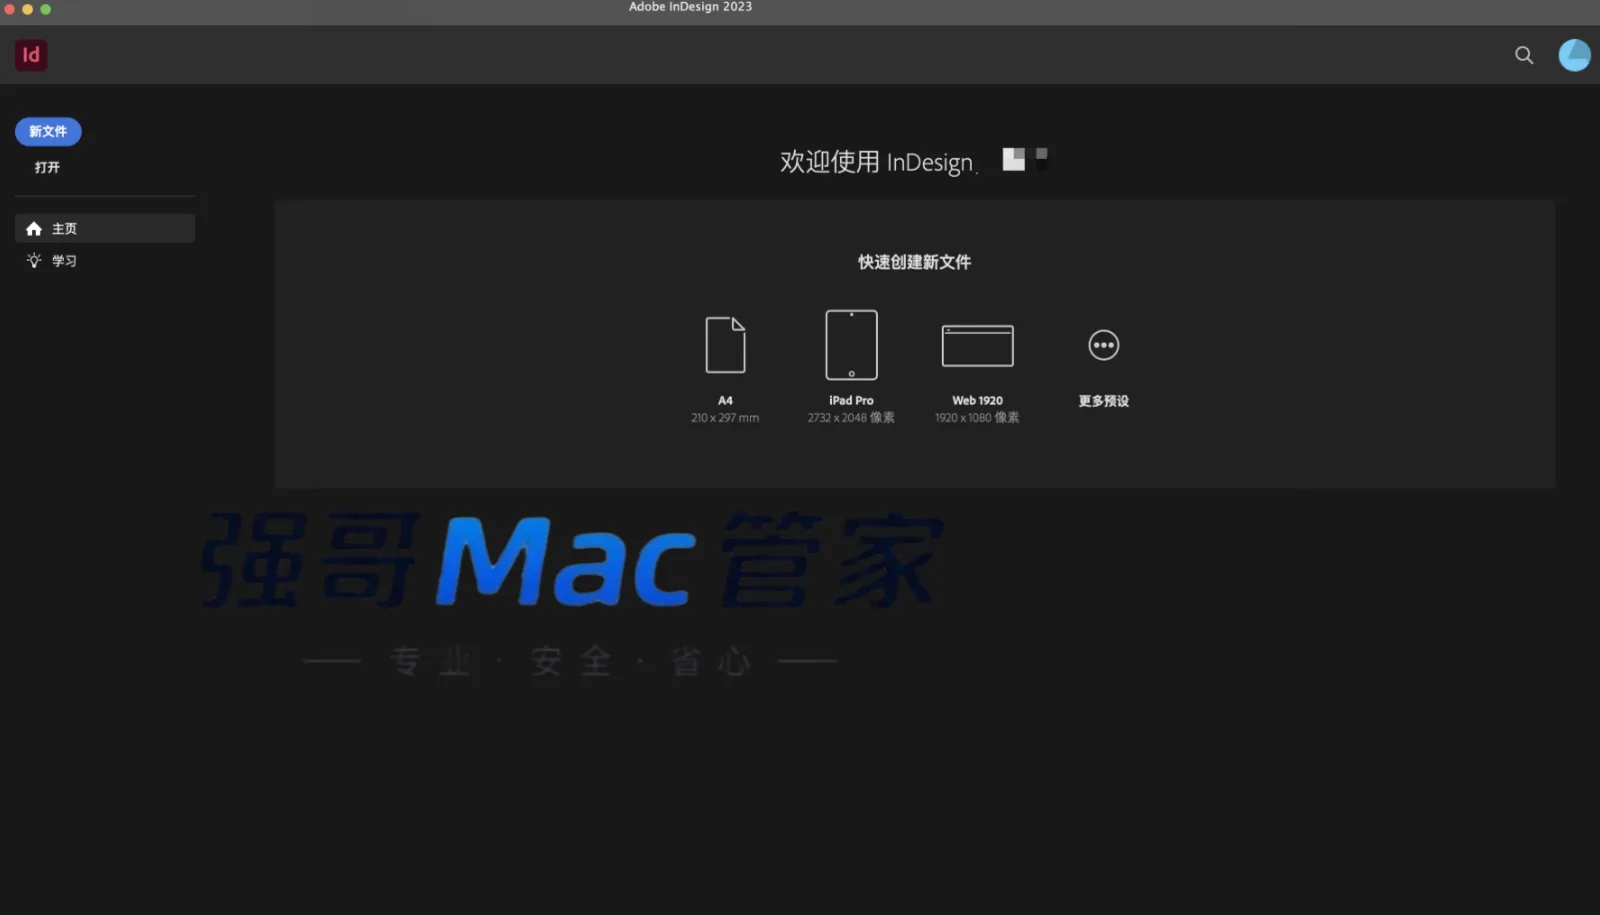Open 更多预设 more presets icon
The image size is (1600, 915).
click(1103, 345)
